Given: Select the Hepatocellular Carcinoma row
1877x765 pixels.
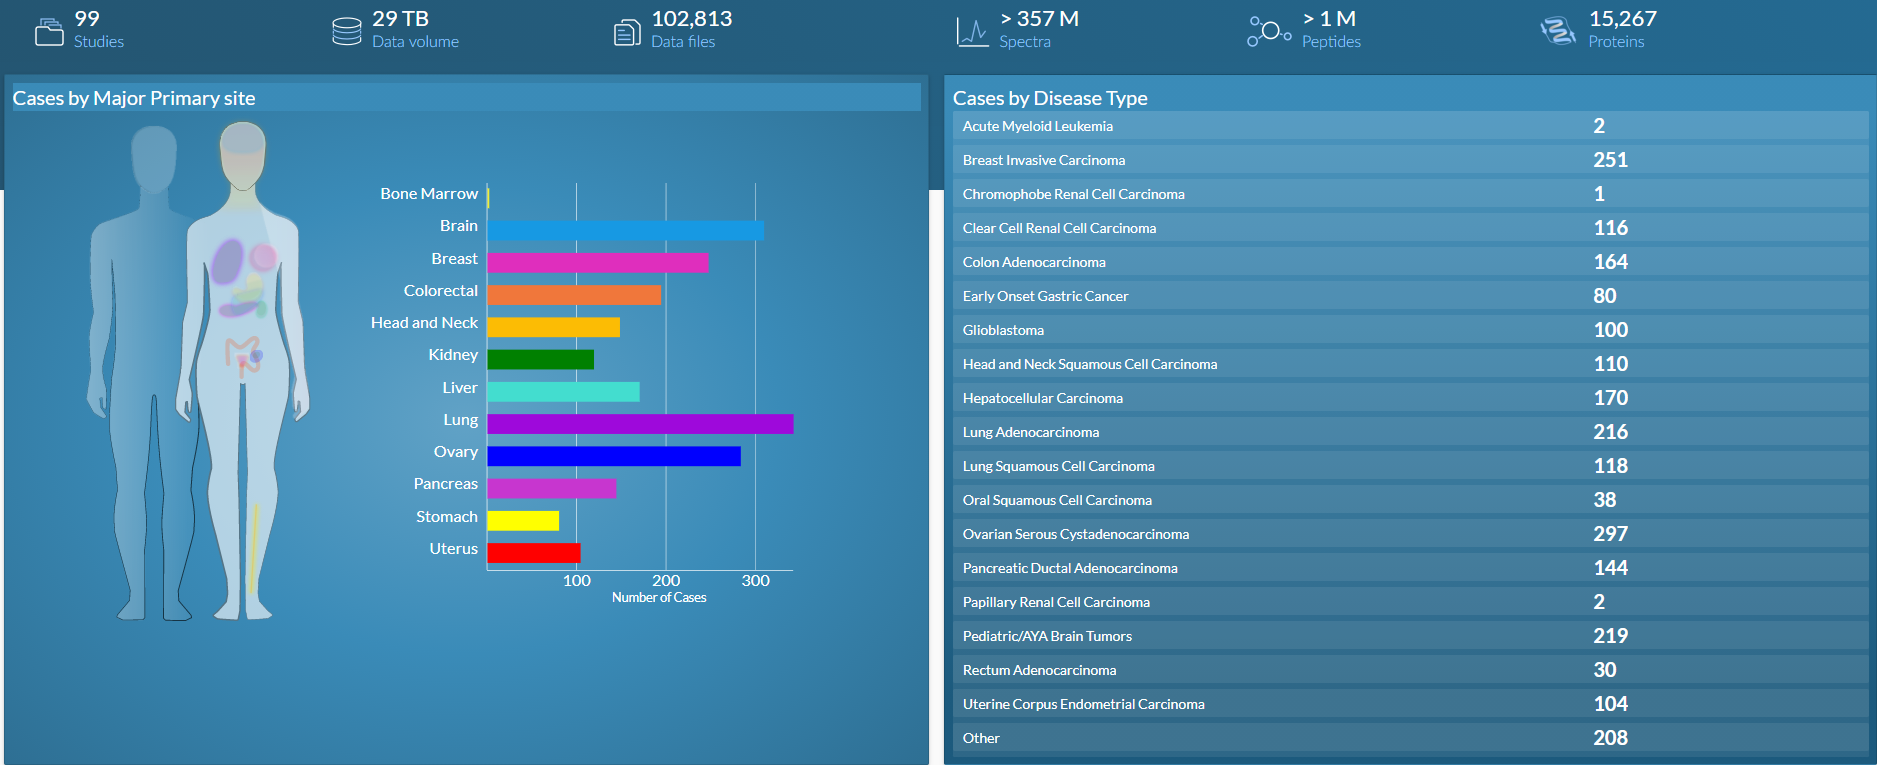Looking at the screenshot, I should coord(1042,398).
